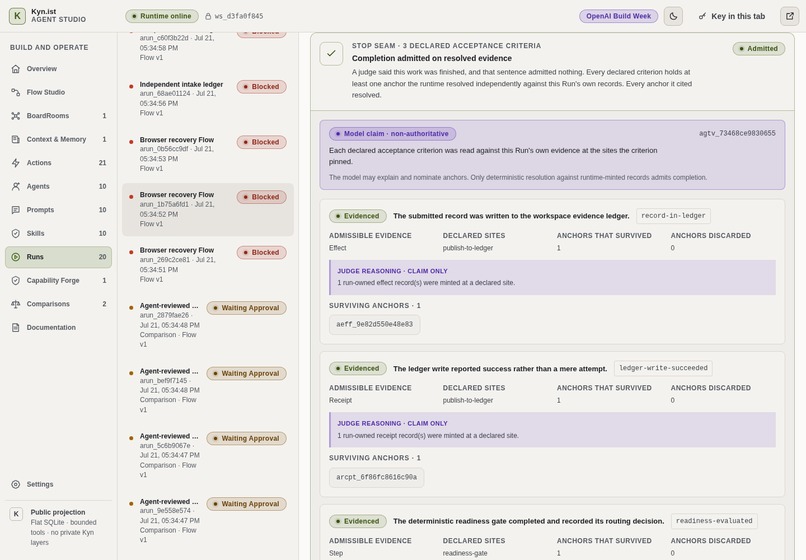The height and width of the screenshot is (560, 806).
Task: Click surviving anchor arcpt_6f86fc8616c90a
Action: [377, 477]
